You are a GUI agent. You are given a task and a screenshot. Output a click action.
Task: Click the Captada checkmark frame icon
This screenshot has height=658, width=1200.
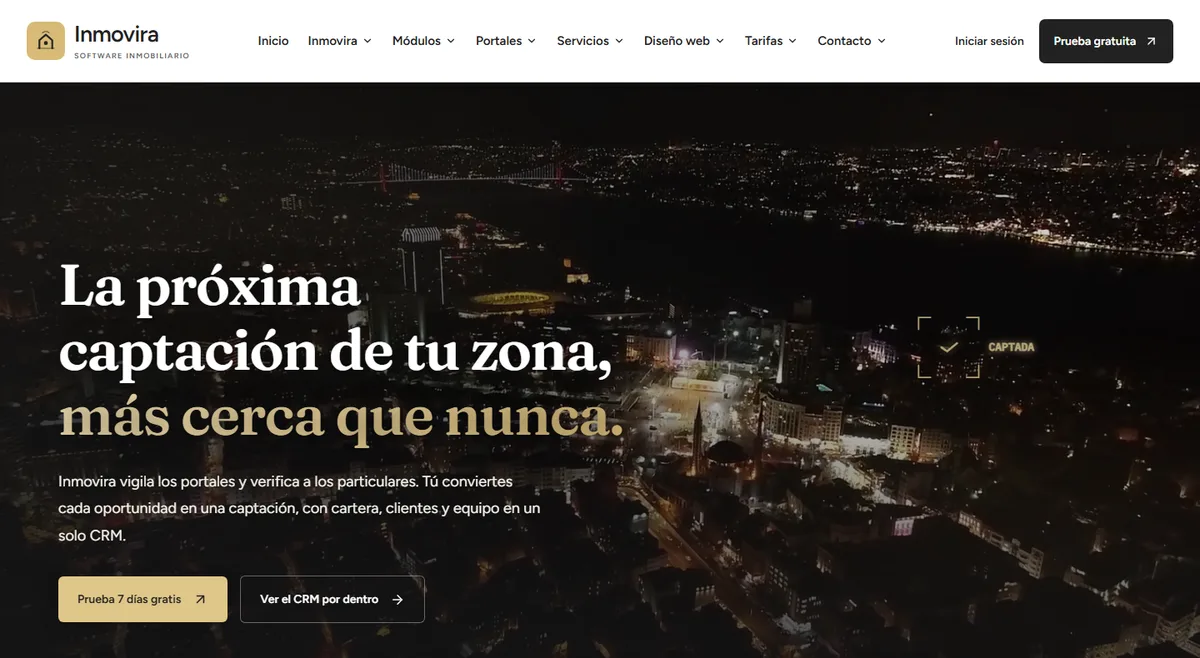point(948,347)
